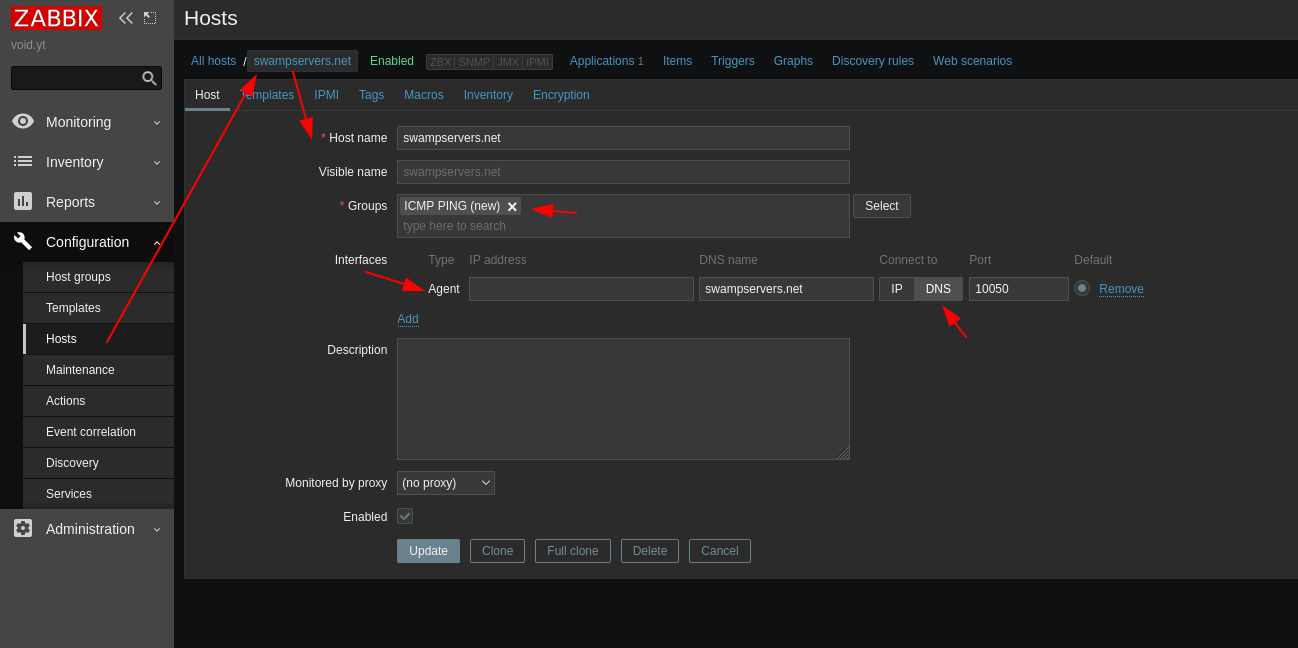Screen dimensions: 1298x648
Task: Click the search magnifier icon
Action: click(x=149, y=78)
